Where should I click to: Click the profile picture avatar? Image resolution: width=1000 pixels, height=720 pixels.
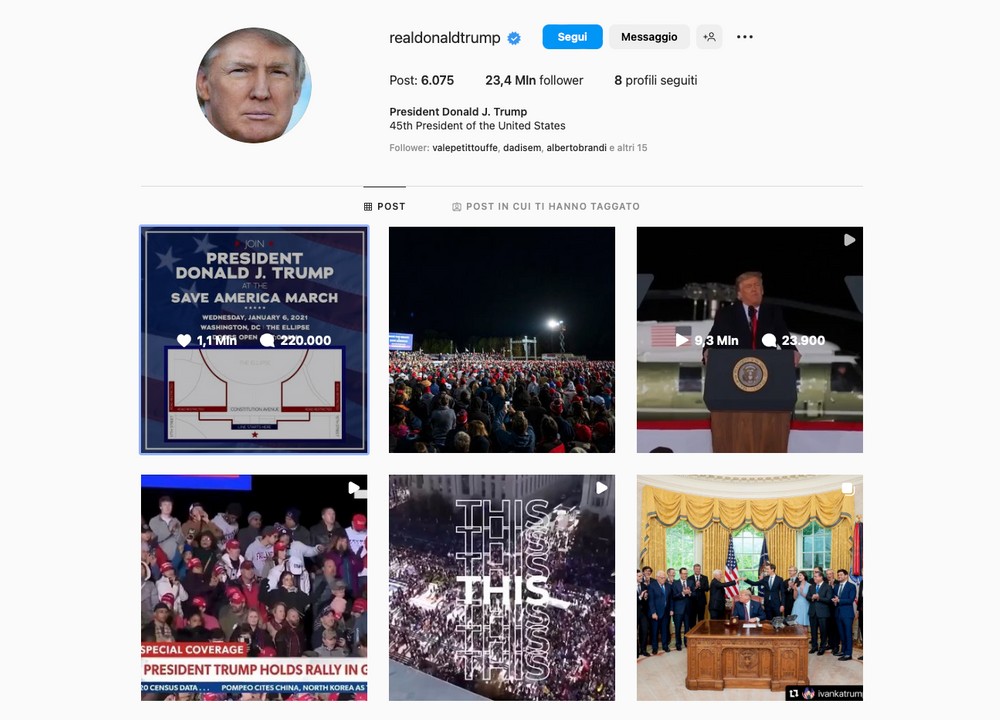[x=254, y=85]
